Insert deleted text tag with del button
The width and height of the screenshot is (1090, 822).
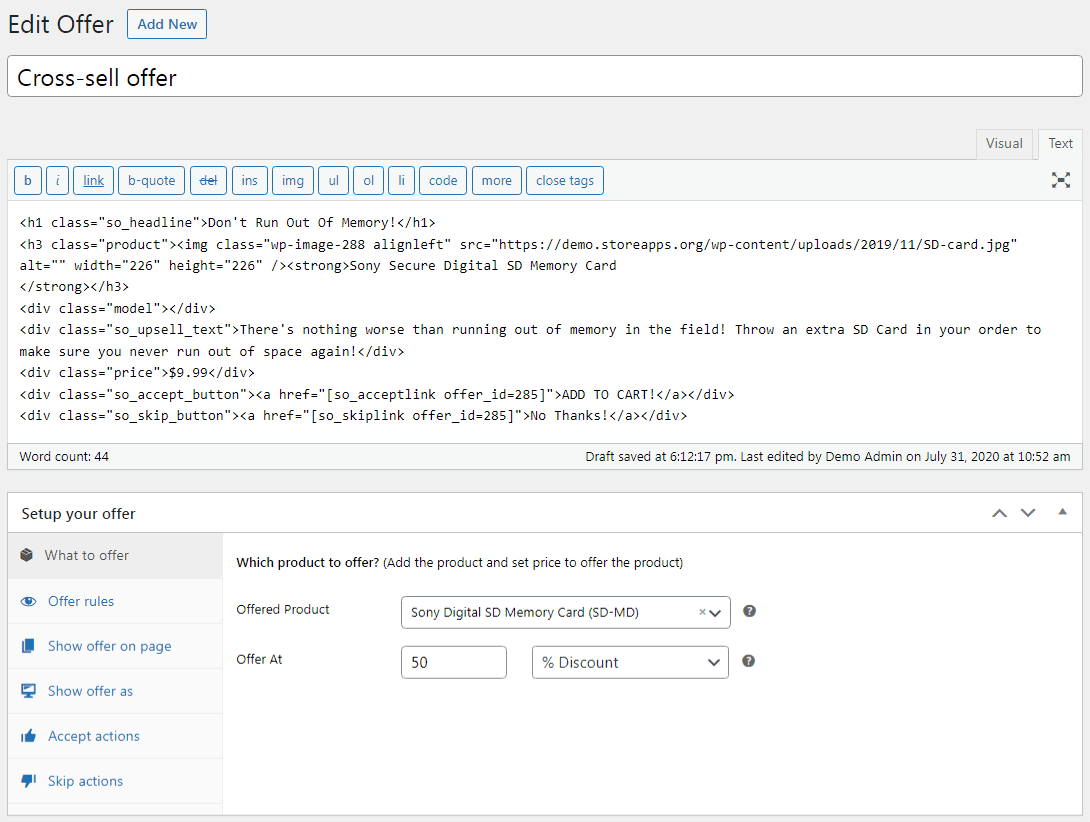point(209,181)
